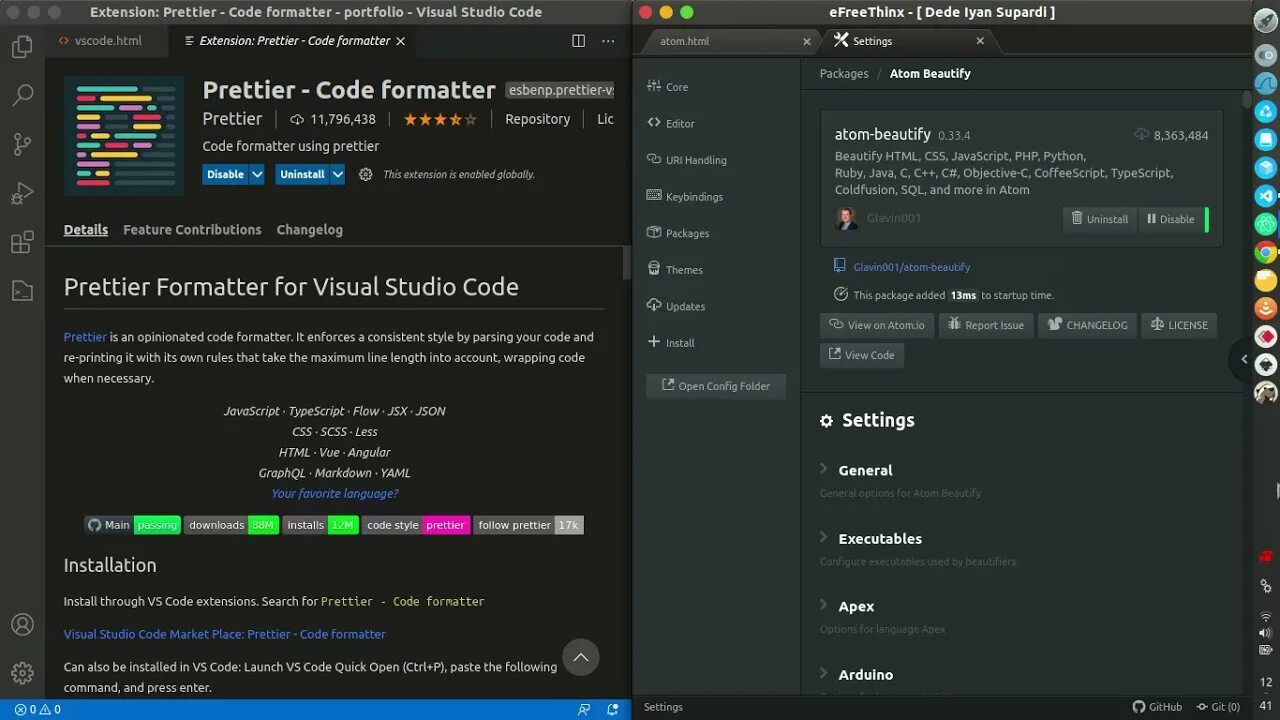
Task: Select the Changelog tab of Prettier
Action: pyautogui.click(x=310, y=229)
